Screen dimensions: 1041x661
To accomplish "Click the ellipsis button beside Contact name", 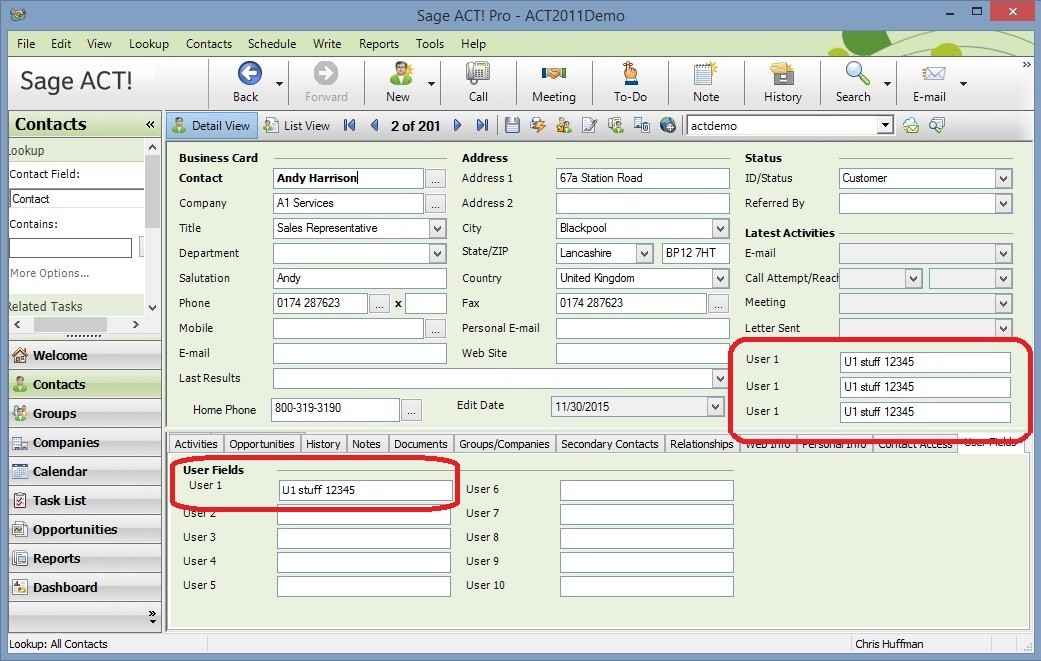I will click(x=436, y=179).
